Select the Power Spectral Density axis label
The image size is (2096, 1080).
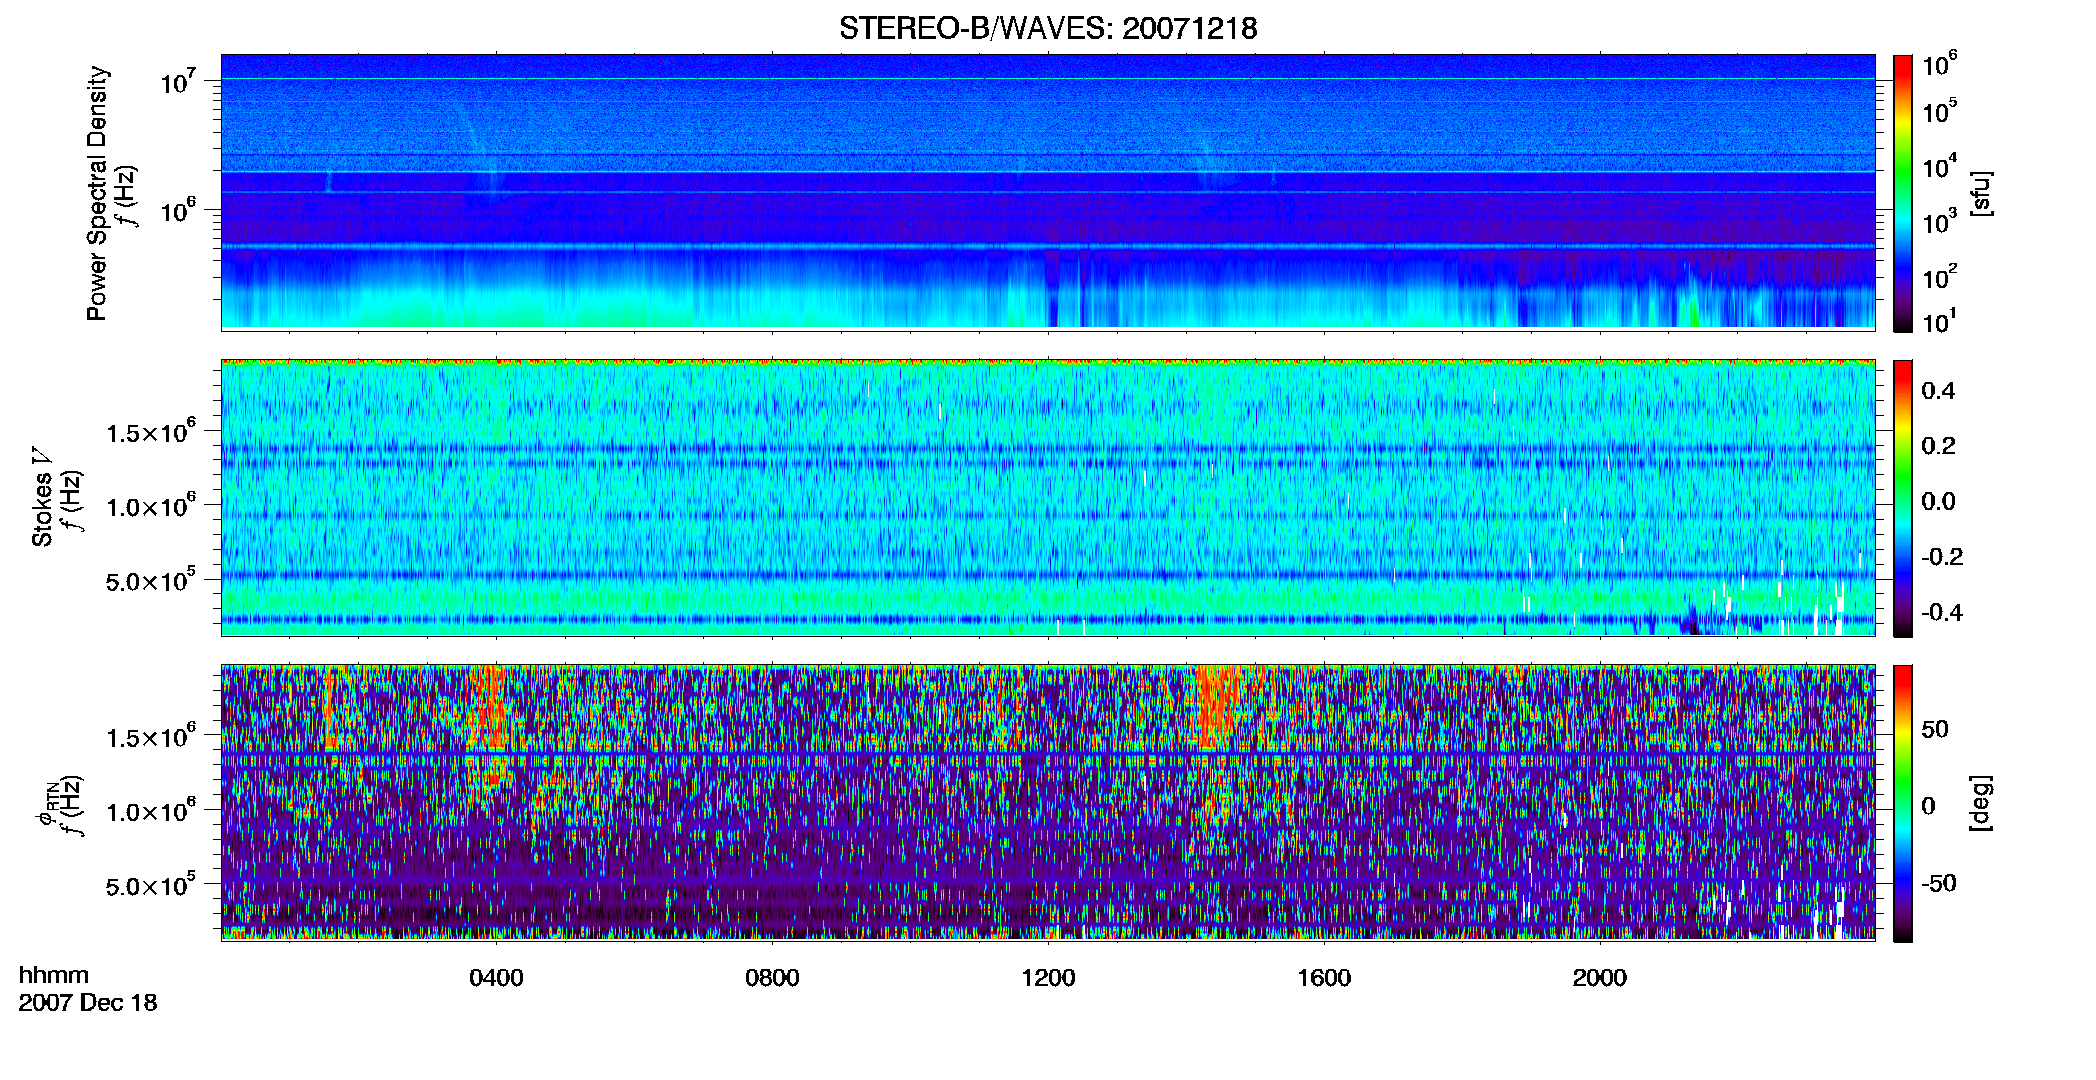97,193
